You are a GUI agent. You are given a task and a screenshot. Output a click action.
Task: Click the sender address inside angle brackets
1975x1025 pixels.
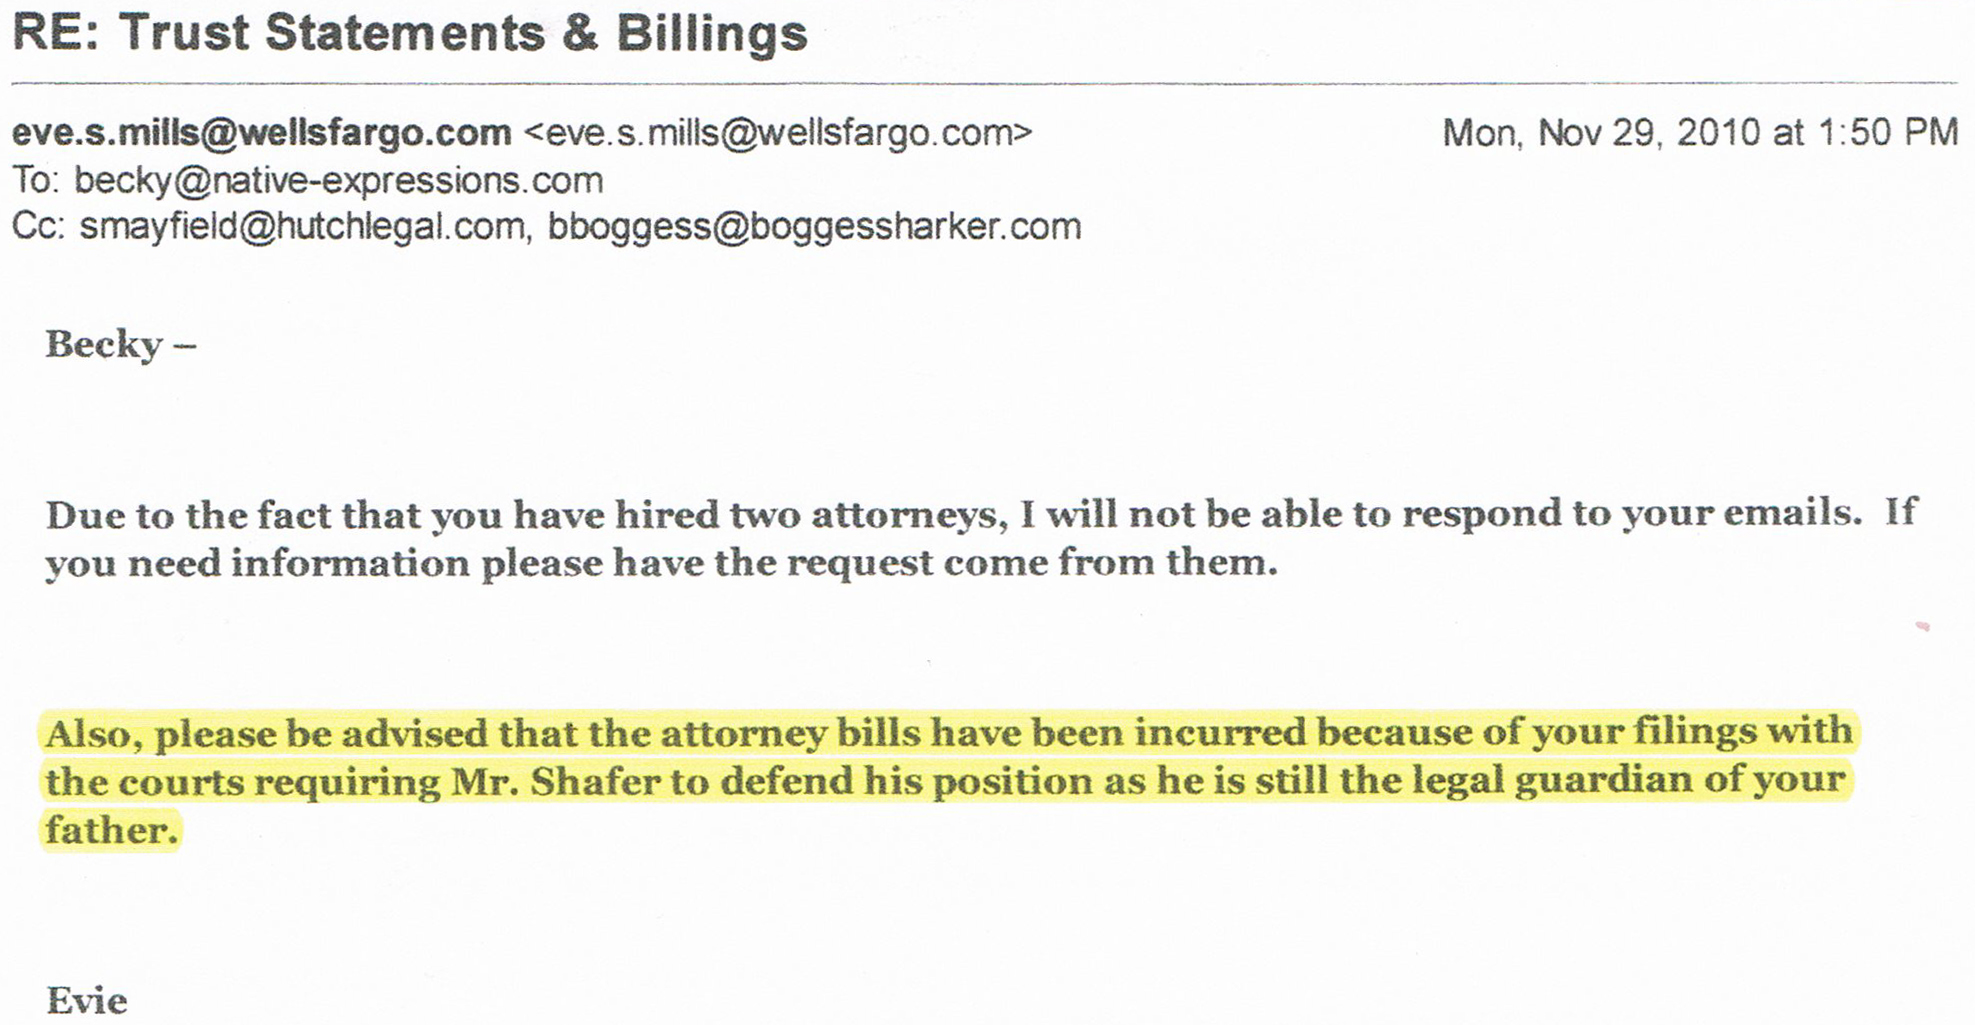[778, 133]
